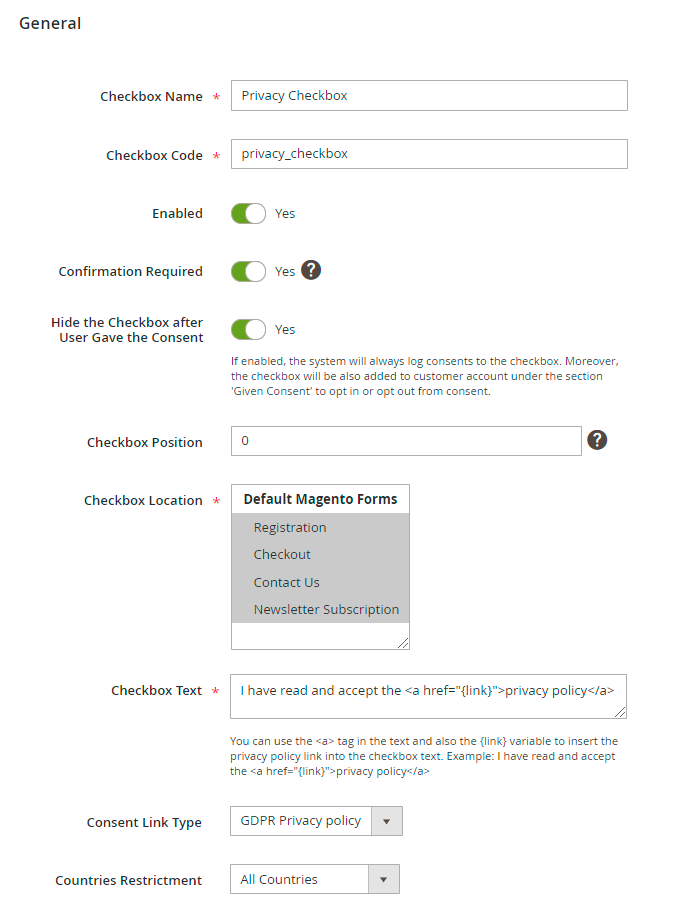Click the Checkbox Position input field
685x913 pixels.
tap(406, 441)
